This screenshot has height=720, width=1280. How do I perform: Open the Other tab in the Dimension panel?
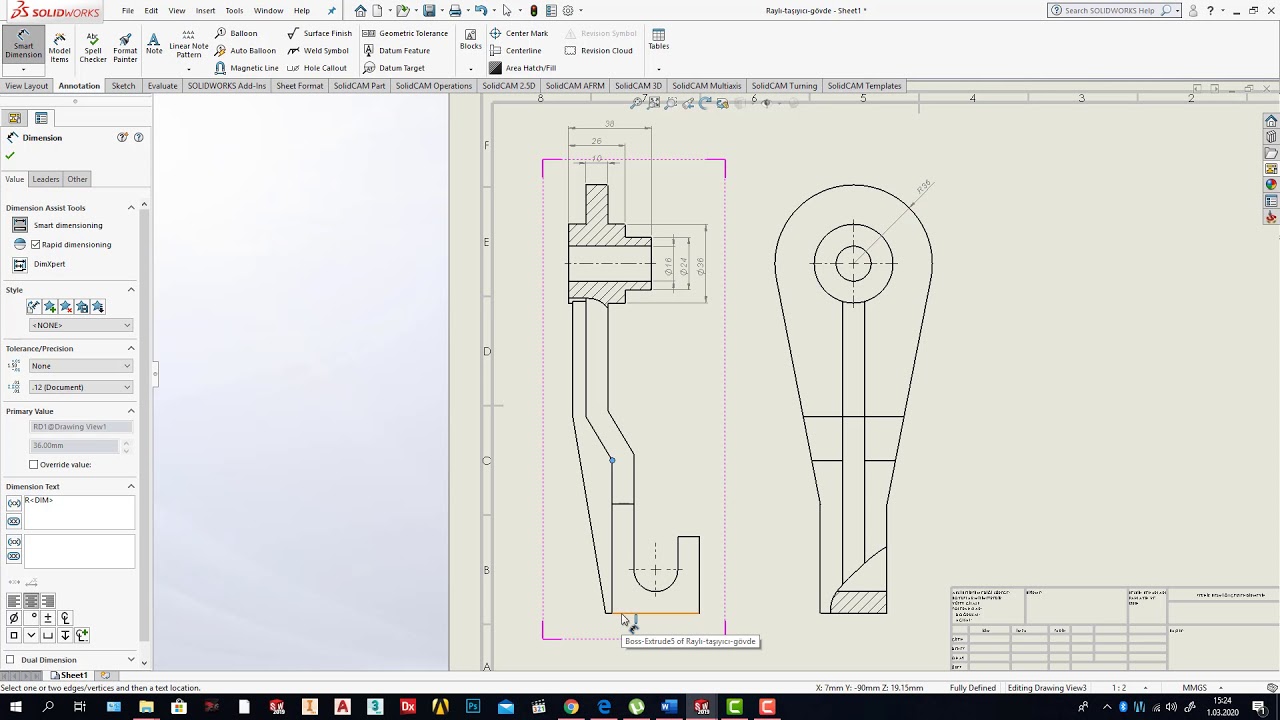[77, 179]
